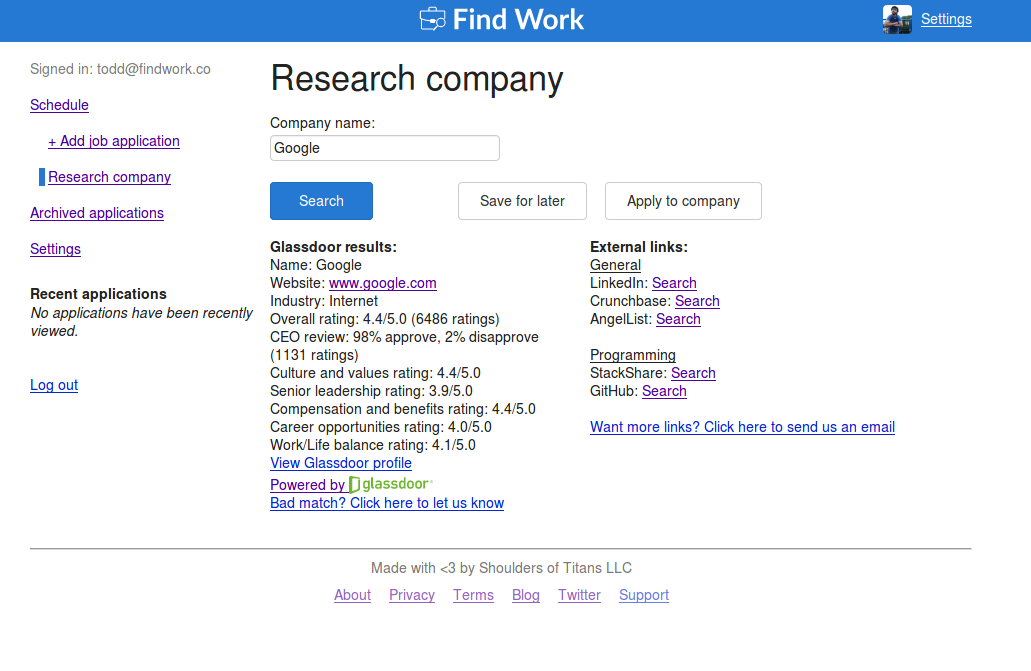Open the www.google.com website link
This screenshot has height=671, width=1031.
pyautogui.click(x=383, y=283)
